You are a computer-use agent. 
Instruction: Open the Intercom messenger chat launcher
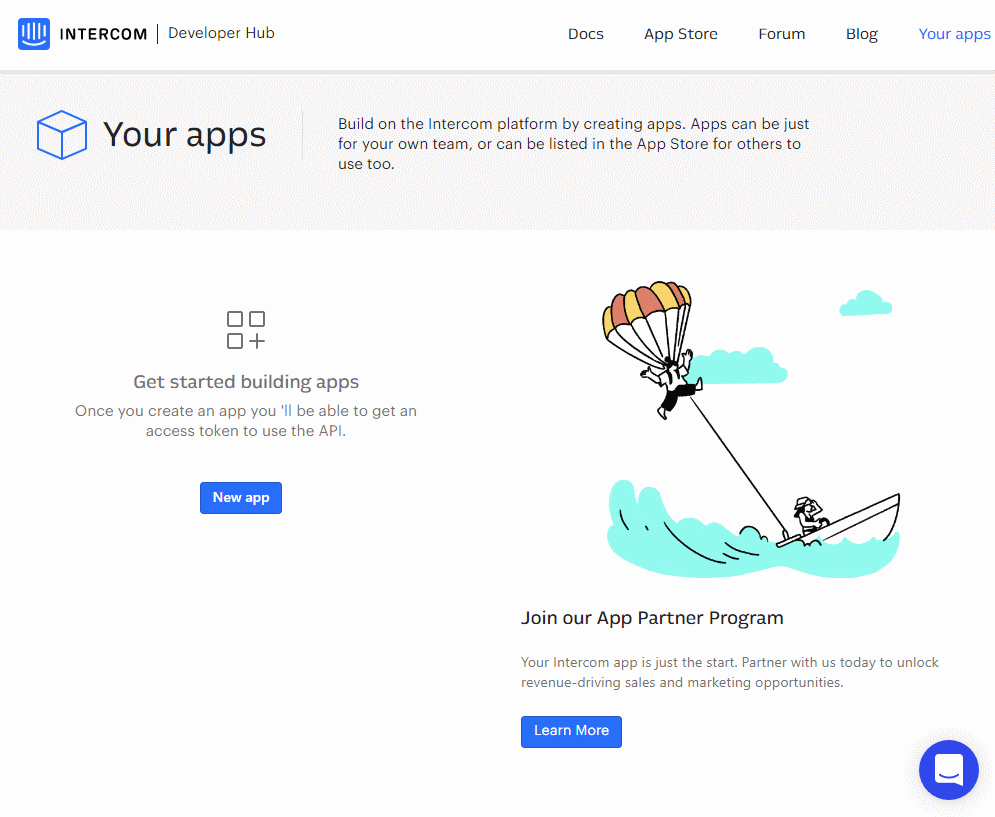click(x=948, y=769)
